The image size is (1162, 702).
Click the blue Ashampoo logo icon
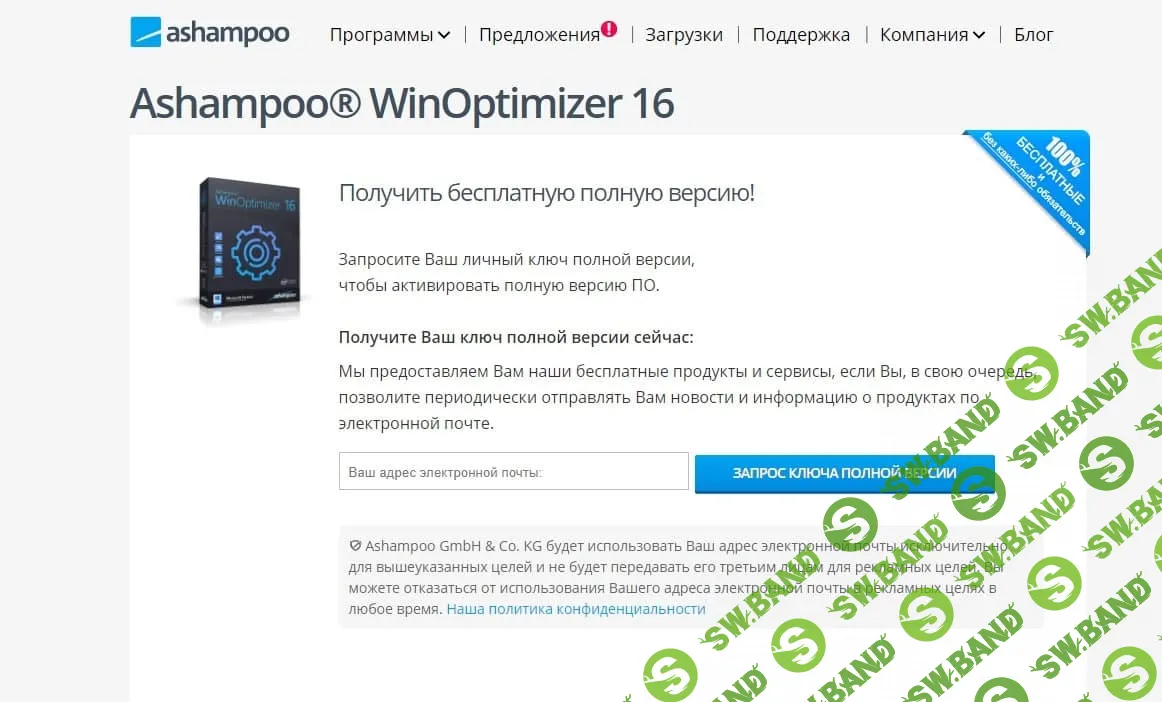point(145,32)
